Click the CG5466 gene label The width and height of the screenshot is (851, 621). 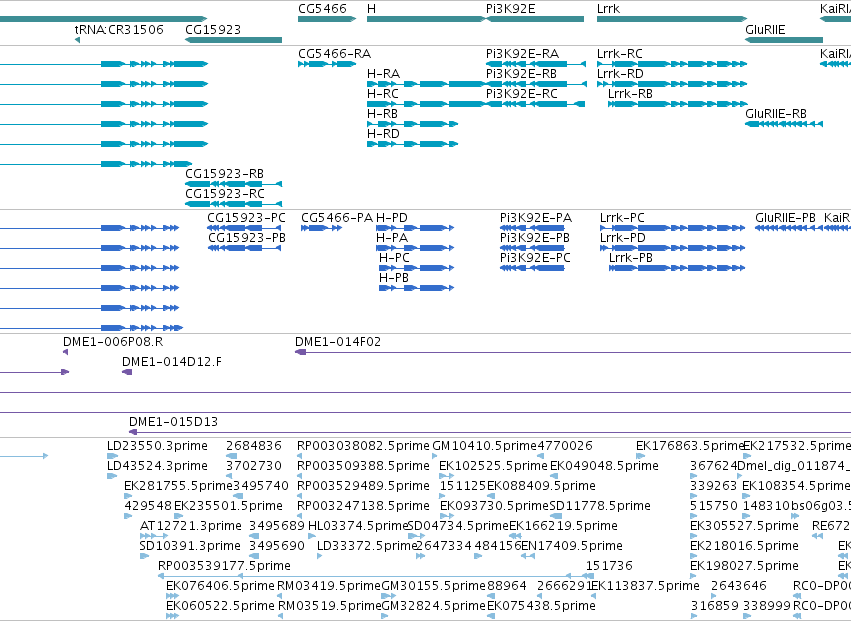pyautogui.click(x=322, y=9)
